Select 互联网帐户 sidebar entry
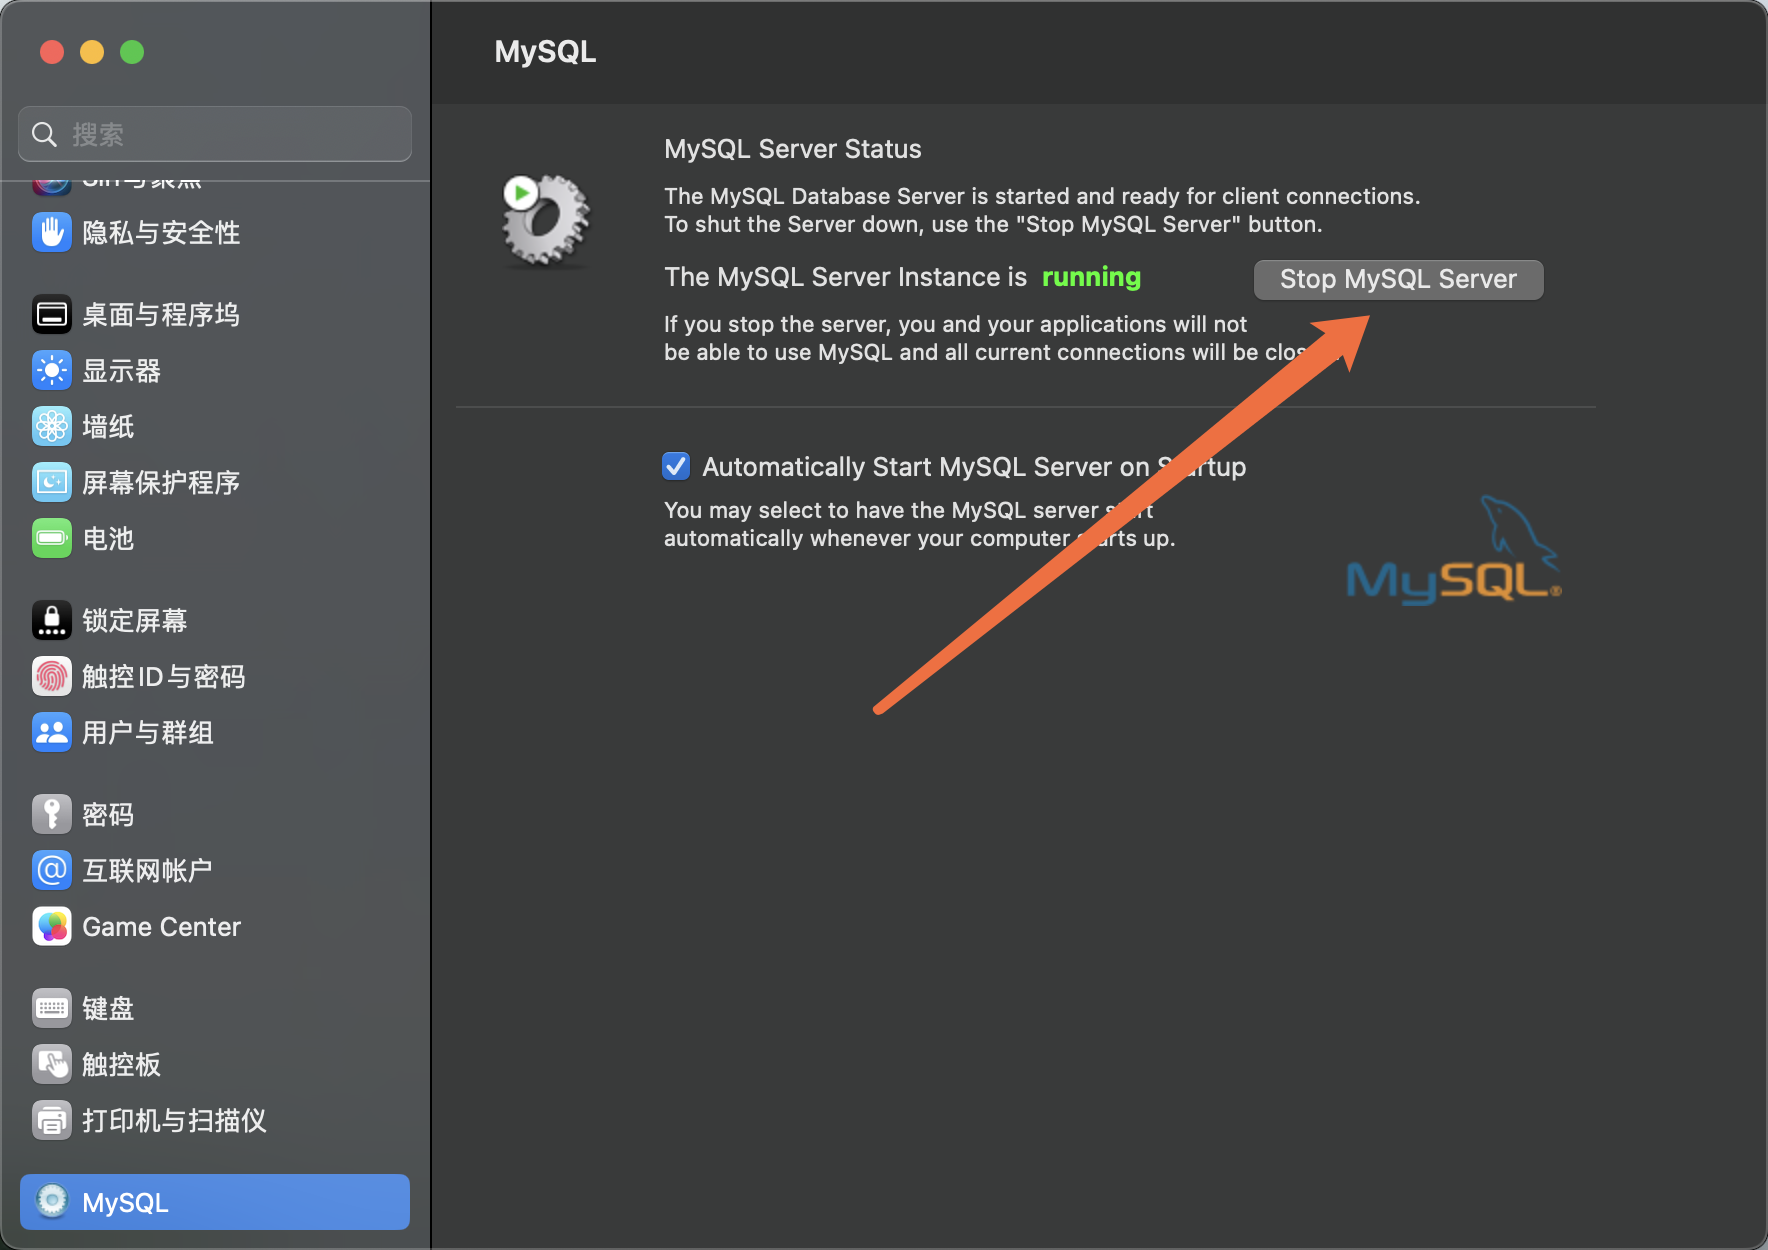This screenshot has width=1768, height=1250. click(147, 871)
